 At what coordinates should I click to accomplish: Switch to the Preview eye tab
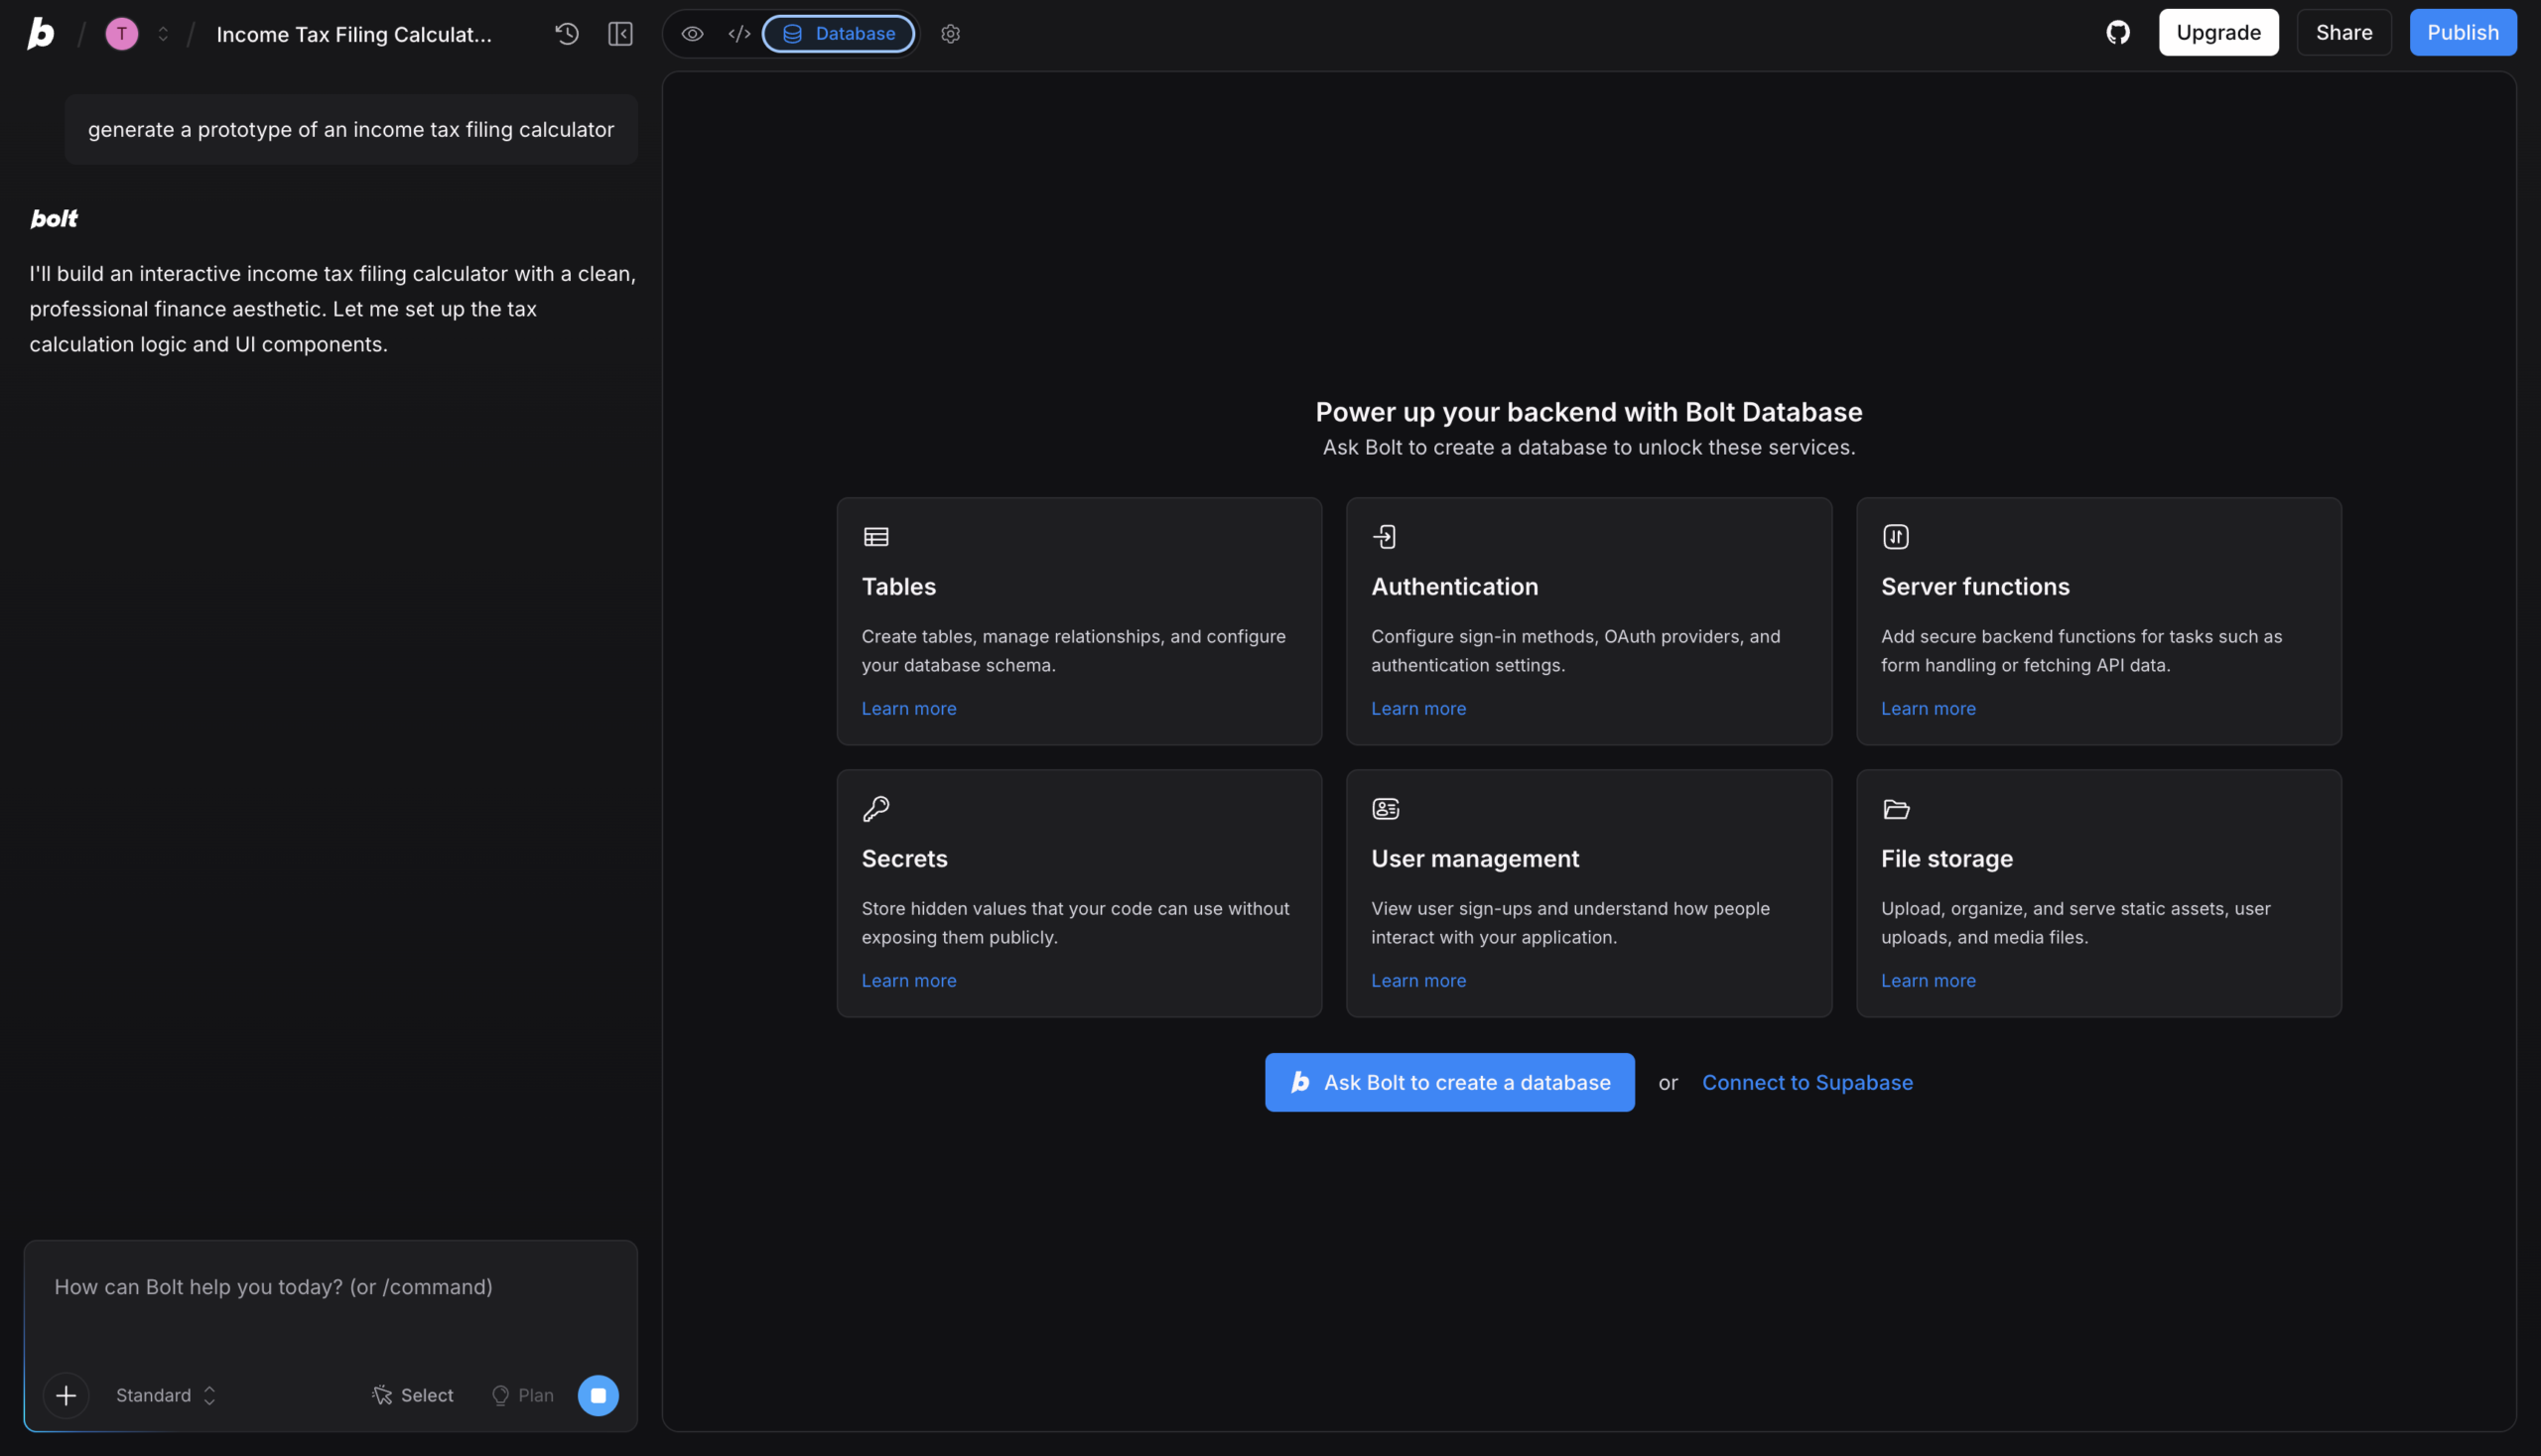tap(692, 34)
